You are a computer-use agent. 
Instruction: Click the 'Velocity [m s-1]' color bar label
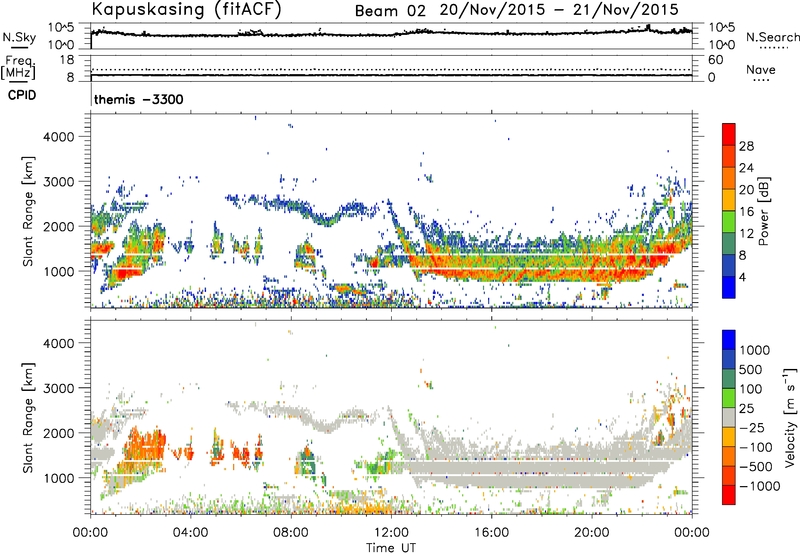[x=789, y=417]
